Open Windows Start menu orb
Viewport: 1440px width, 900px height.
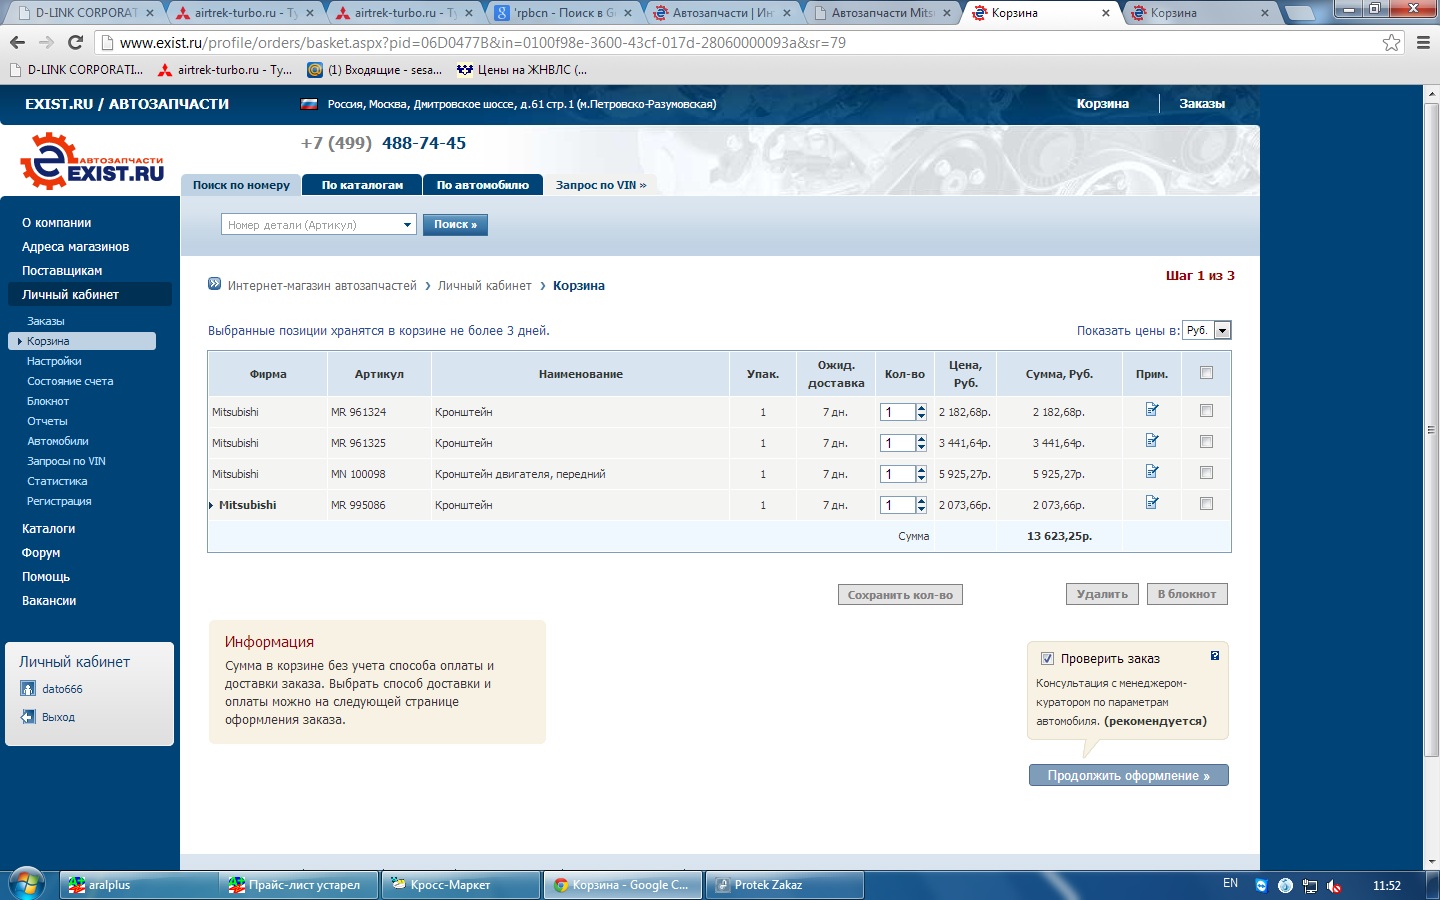click(27, 884)
